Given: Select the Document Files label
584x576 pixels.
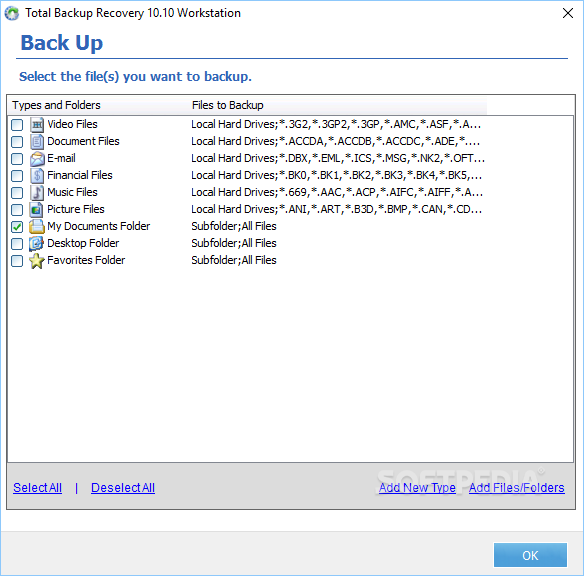Looking at the screenshot, I should pos(83,141).
